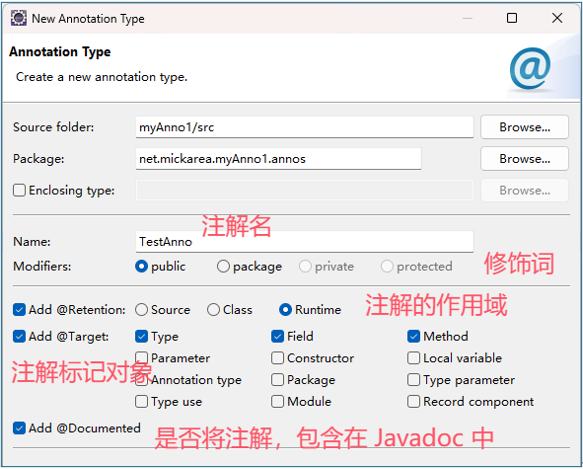This screenshot has width=583, height=469.
Task: Uncheck the Field target checkbox
Action: point(278,337)
